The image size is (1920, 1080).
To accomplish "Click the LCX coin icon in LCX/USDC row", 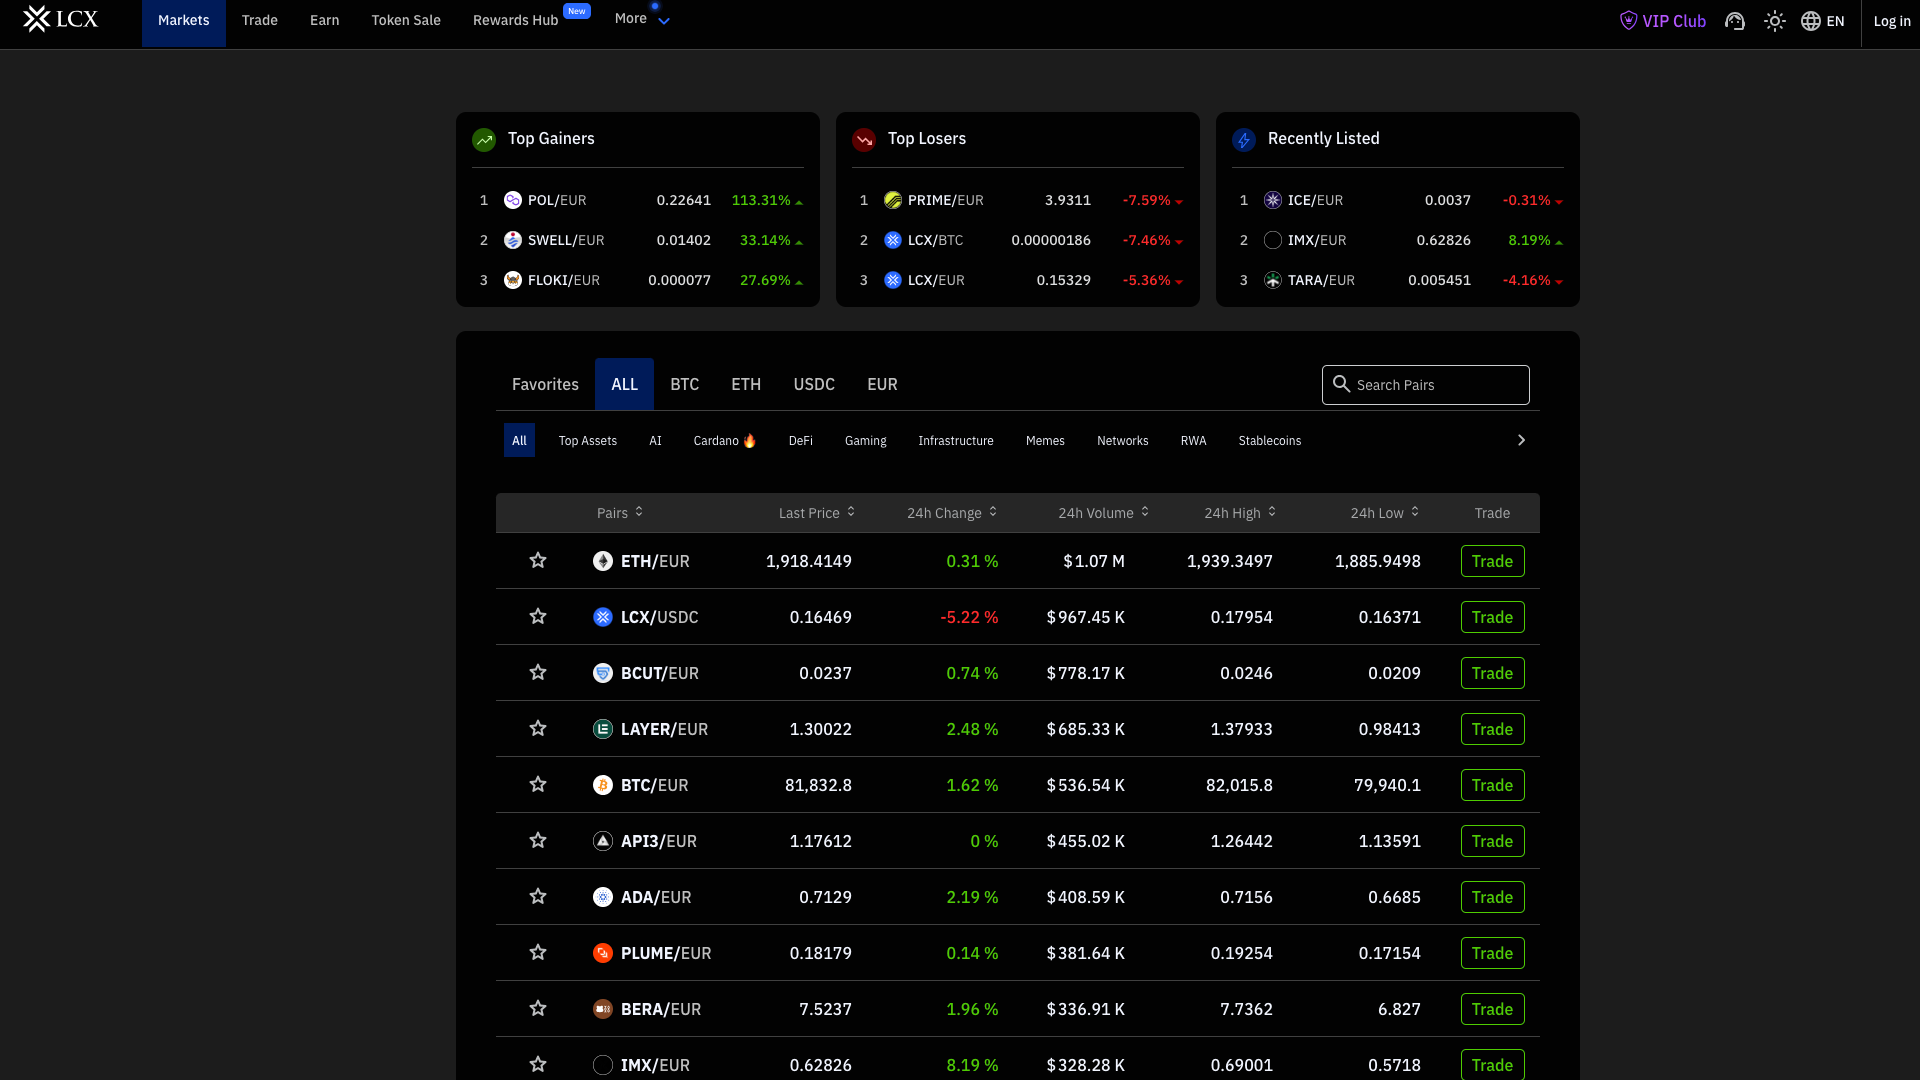I will pyautogui.click(x=603, y=617).
